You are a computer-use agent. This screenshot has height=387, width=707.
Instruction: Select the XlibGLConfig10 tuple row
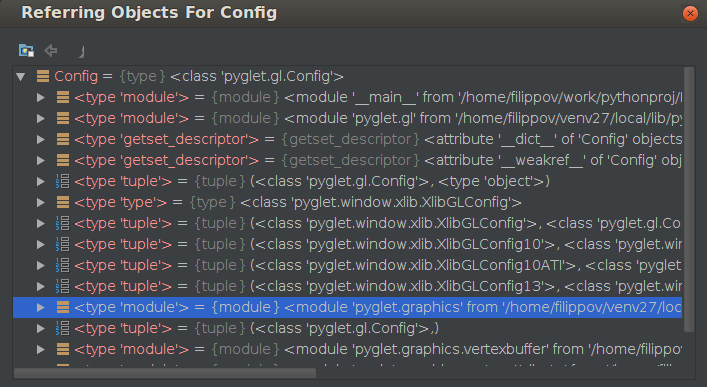tap(347, 244)
